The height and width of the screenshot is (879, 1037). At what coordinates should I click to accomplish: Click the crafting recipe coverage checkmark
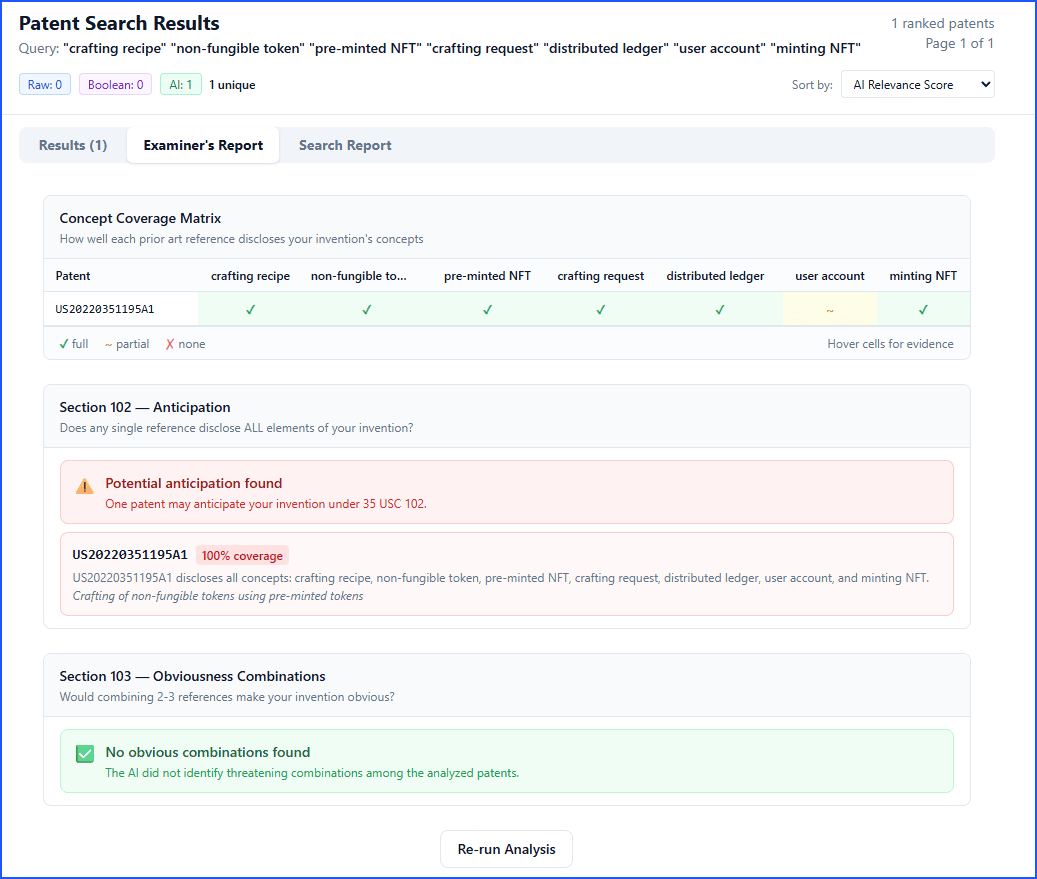pyautogui.click(x=251, y=310)
